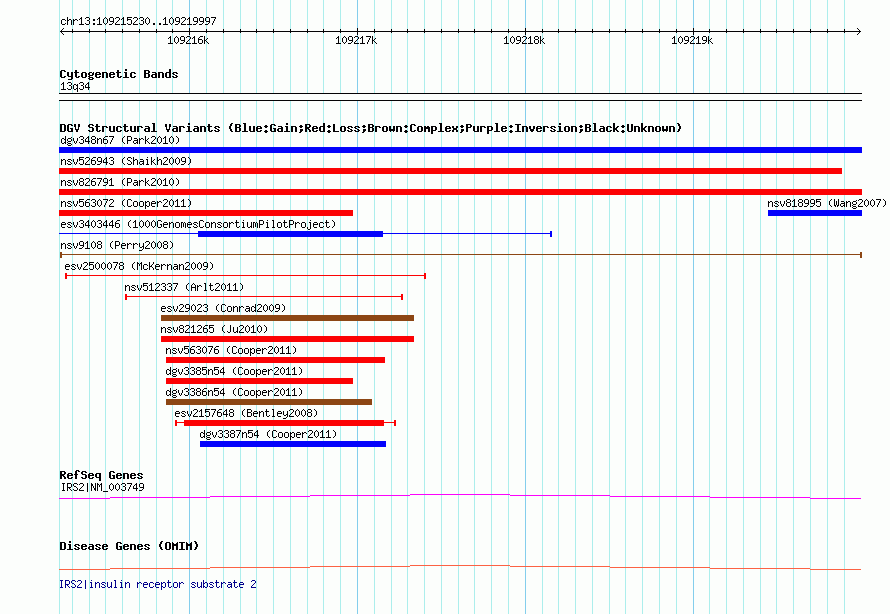Click the nsv563076 (Cooper2011) label

[x=231, y=350]
